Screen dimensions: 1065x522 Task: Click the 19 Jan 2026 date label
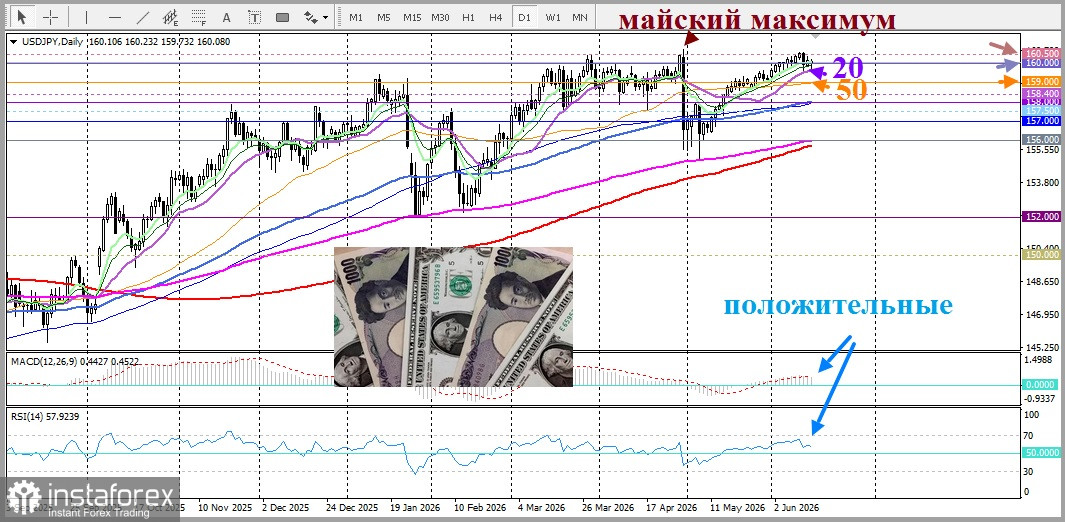[414, 508]
